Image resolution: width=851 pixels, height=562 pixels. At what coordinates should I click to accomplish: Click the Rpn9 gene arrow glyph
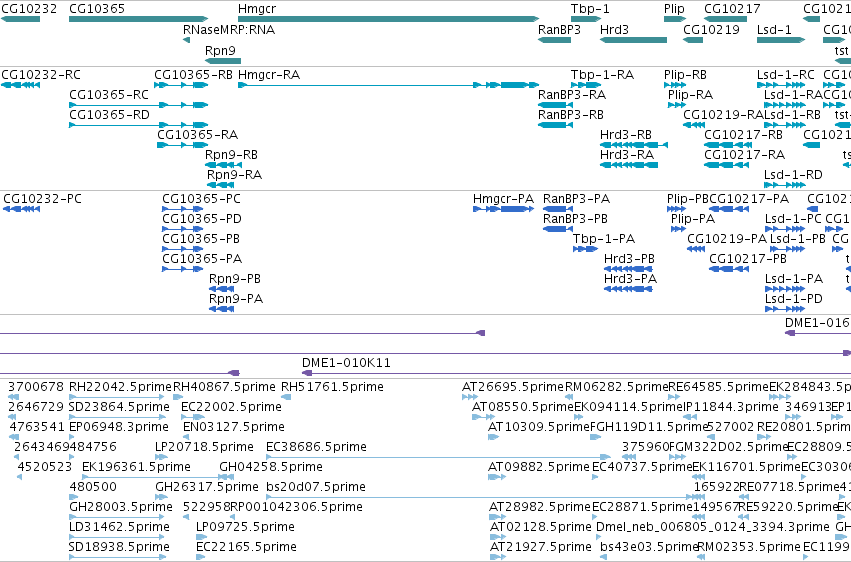click(223, 61)
